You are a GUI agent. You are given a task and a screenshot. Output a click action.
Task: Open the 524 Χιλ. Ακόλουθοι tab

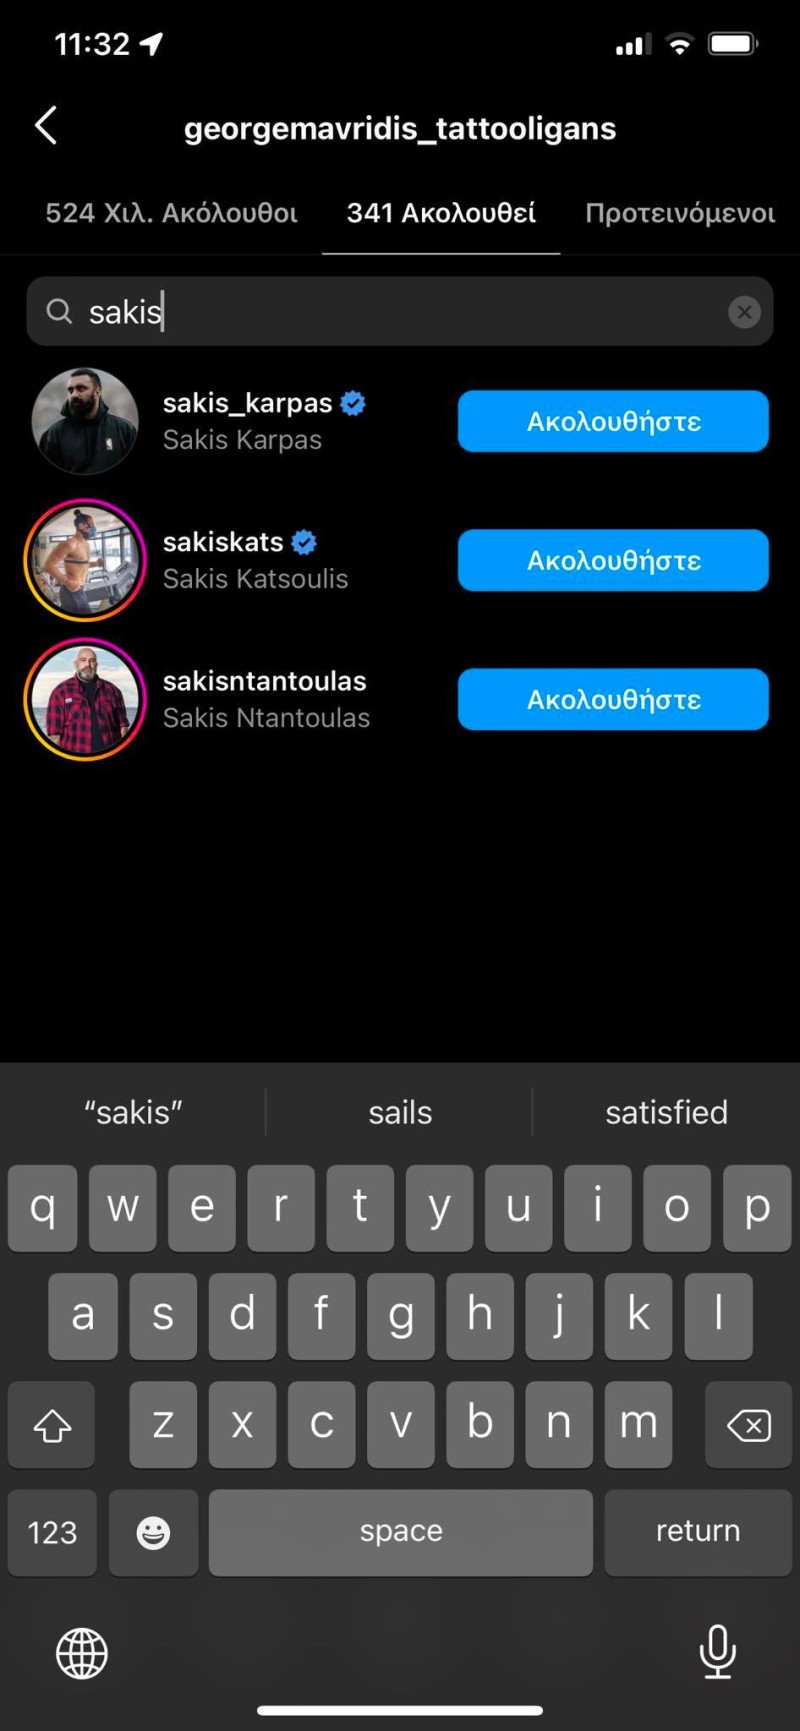[x=171, y=213]
